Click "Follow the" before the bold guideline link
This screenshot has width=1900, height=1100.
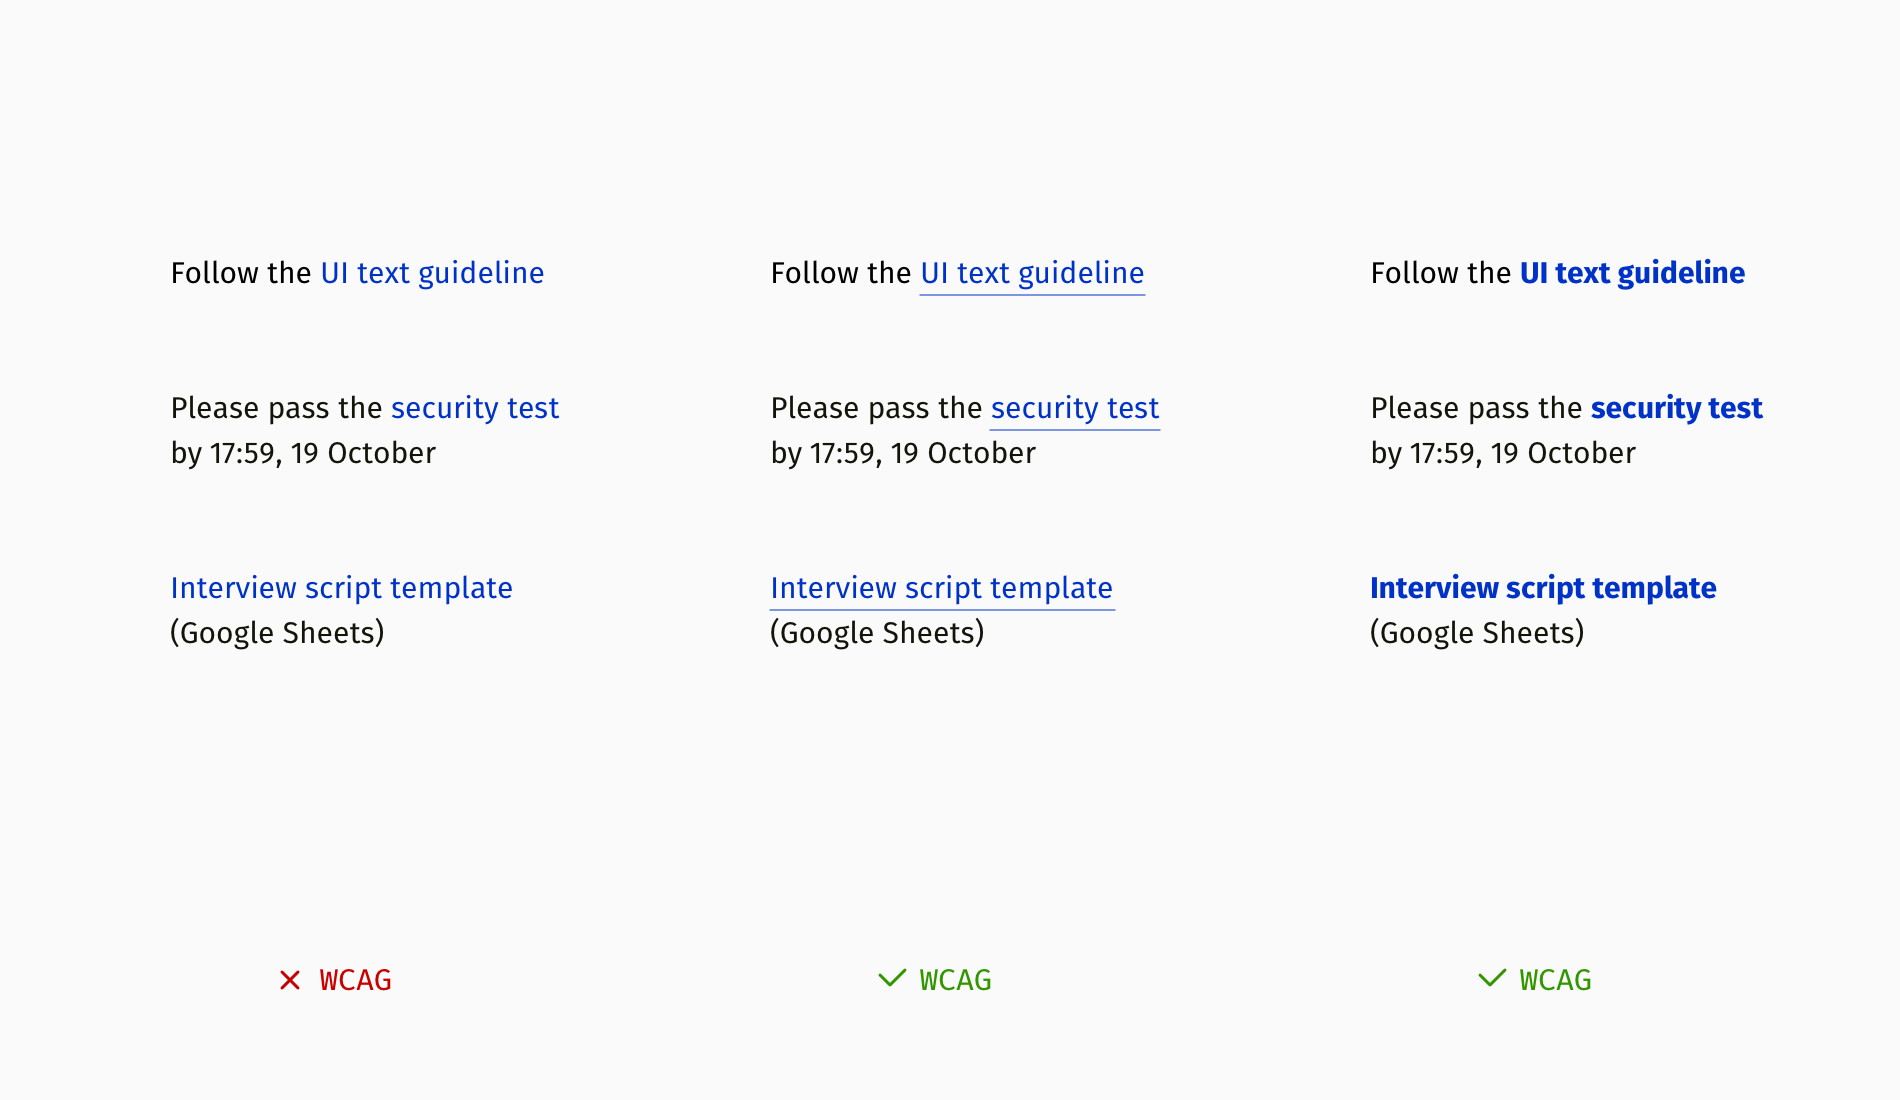click(x=1441, y=273)
